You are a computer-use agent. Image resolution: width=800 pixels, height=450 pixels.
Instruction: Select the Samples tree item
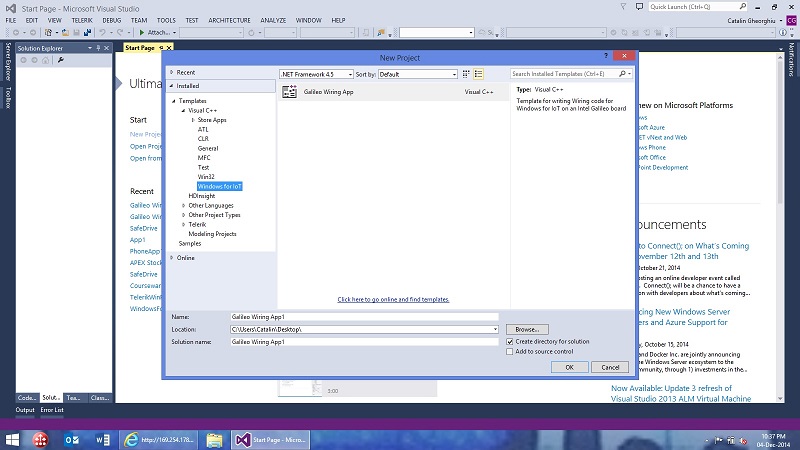(190, 243)
